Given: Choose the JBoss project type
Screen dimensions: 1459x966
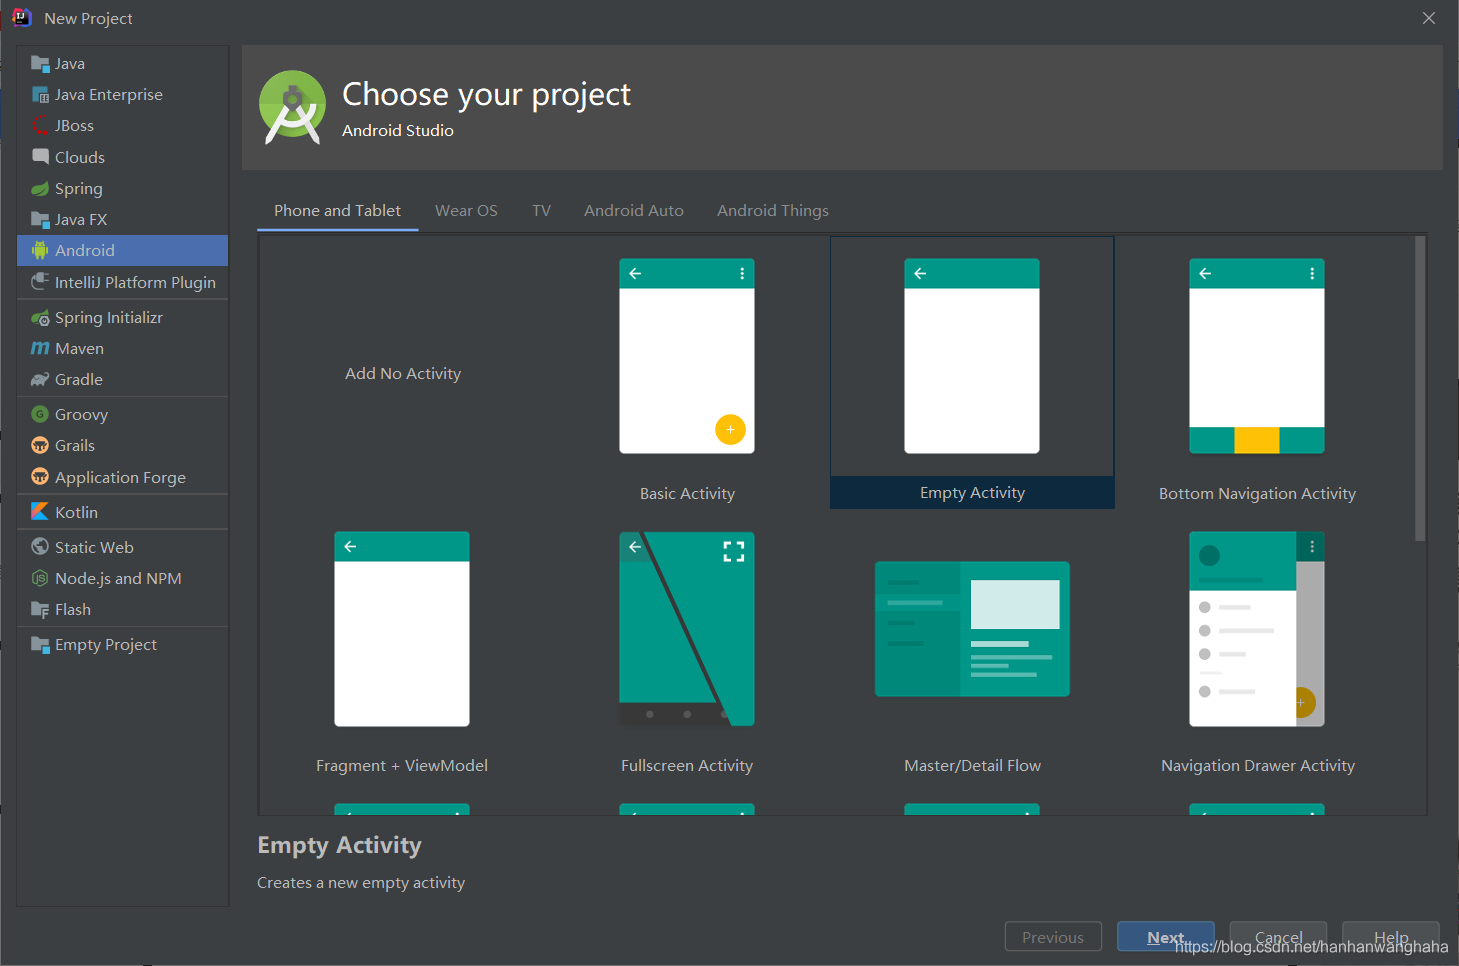Looking at the screenshot, I should pos(74,125).
